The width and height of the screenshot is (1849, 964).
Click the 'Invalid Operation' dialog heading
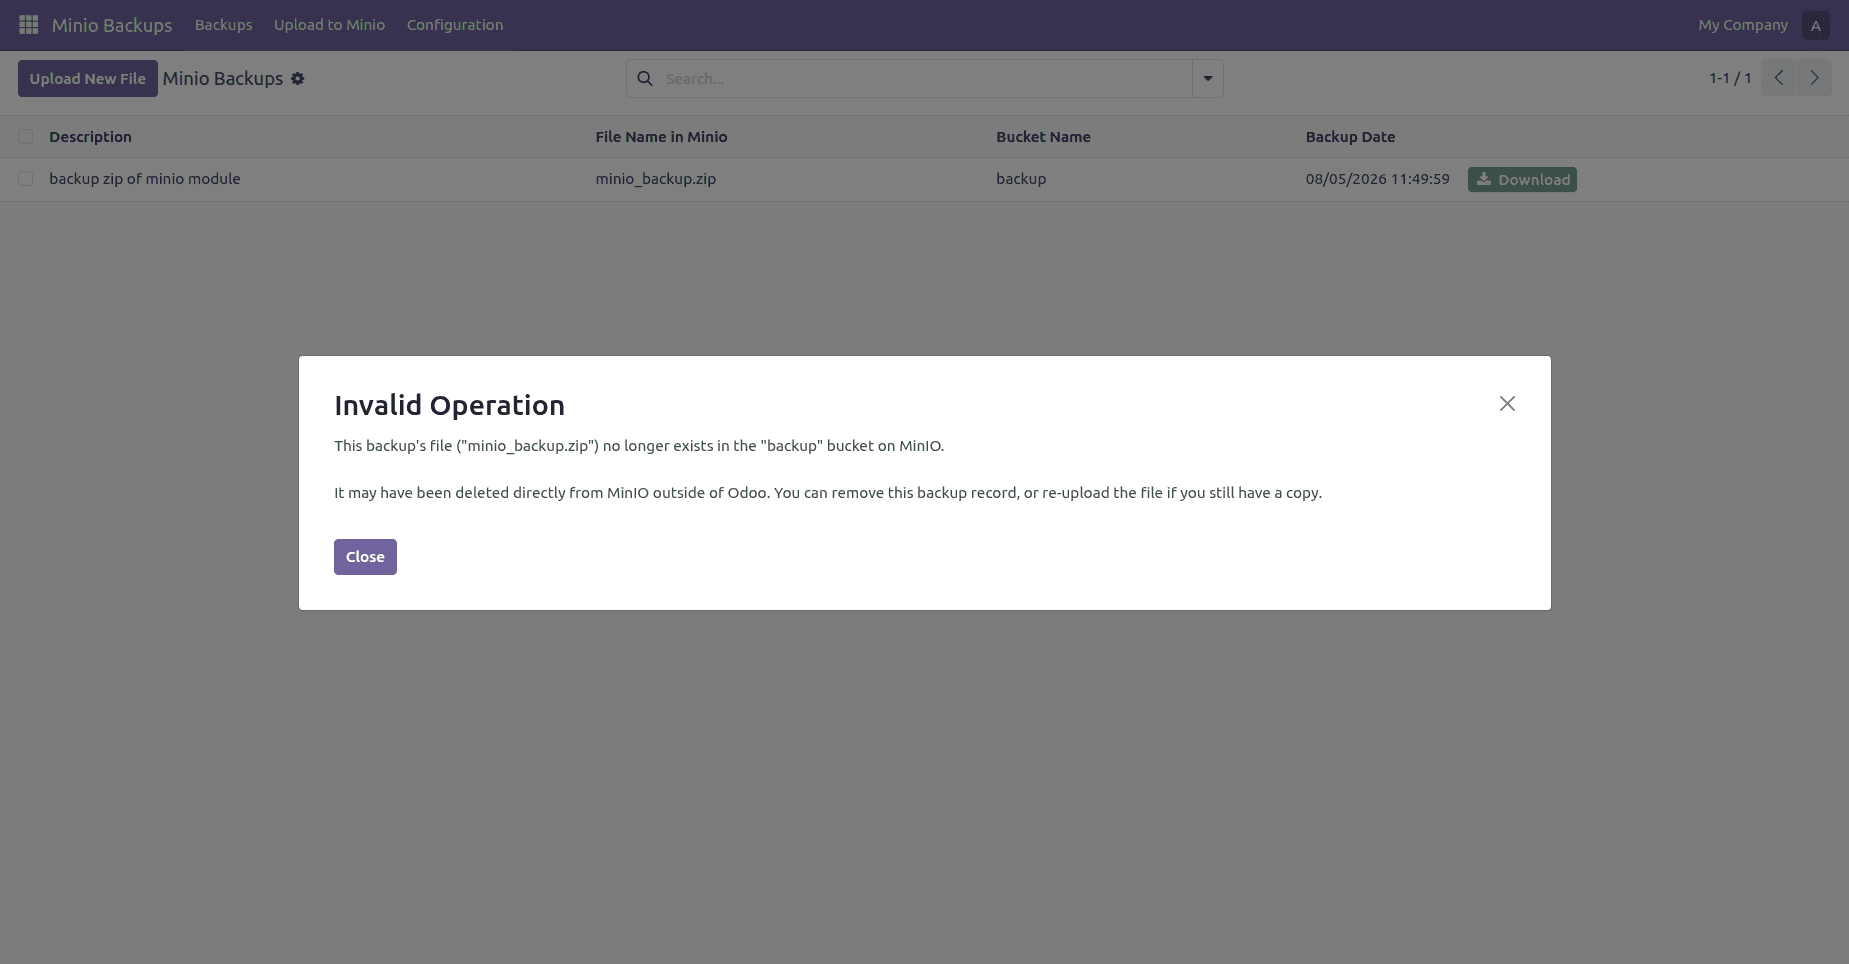coord(449,405)
